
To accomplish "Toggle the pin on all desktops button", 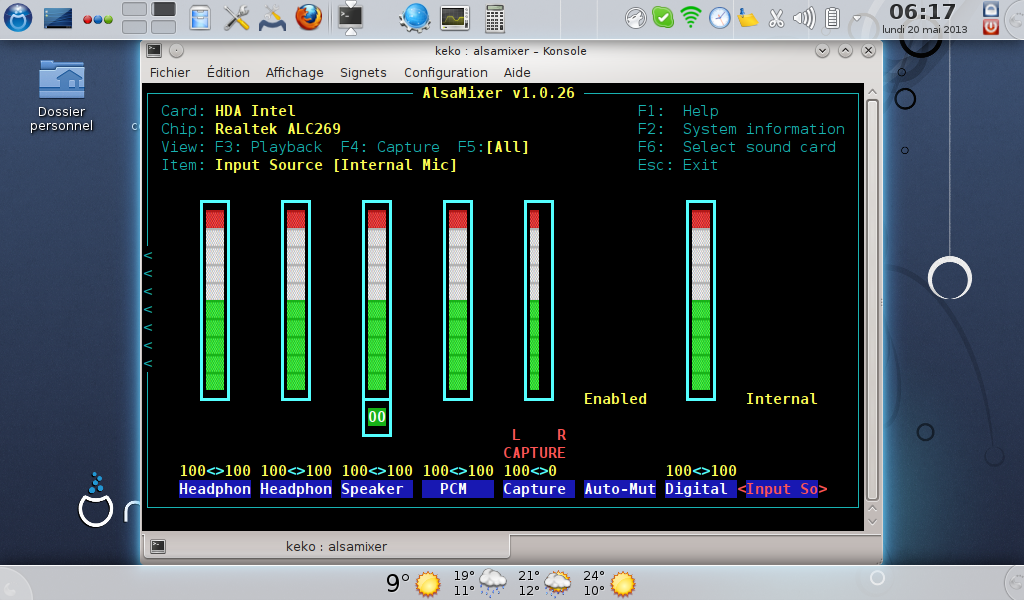I will 176,50.
